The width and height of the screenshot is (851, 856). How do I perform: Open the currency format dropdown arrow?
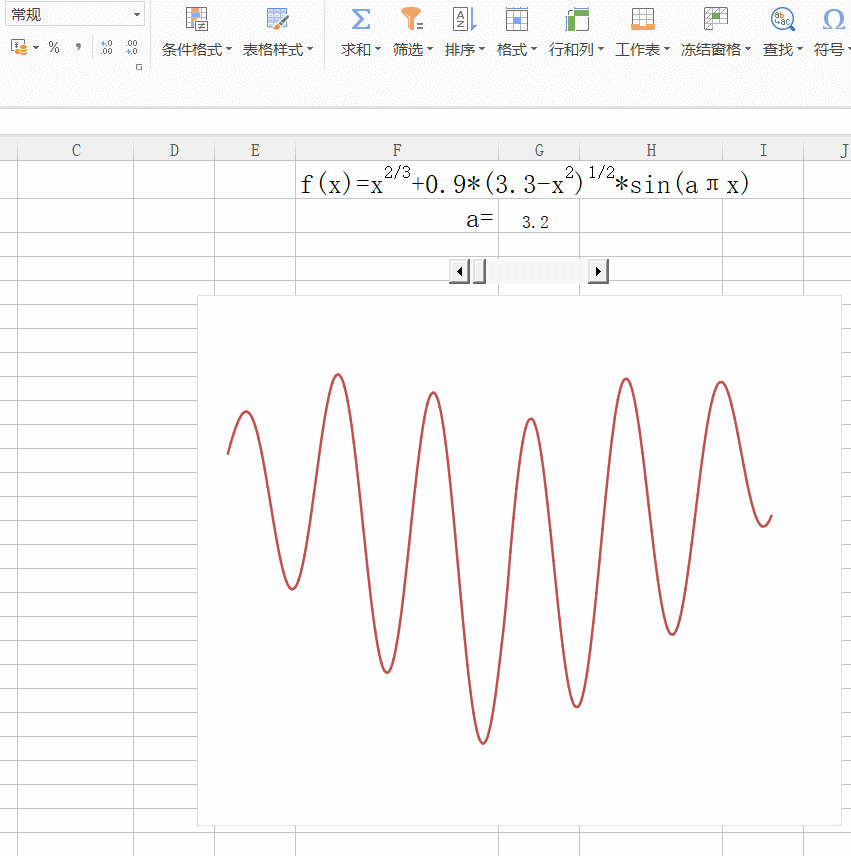36,48
